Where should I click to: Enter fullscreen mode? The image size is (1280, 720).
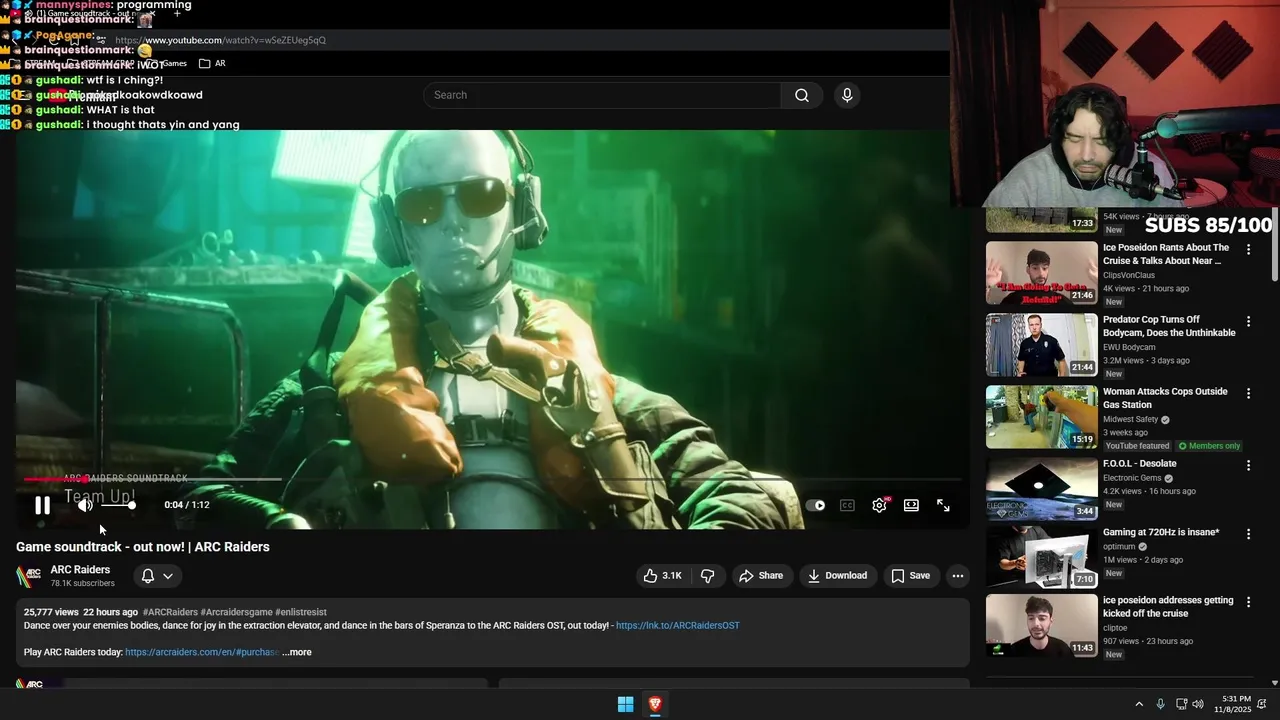pyautogui.click(x=943, y=505)
